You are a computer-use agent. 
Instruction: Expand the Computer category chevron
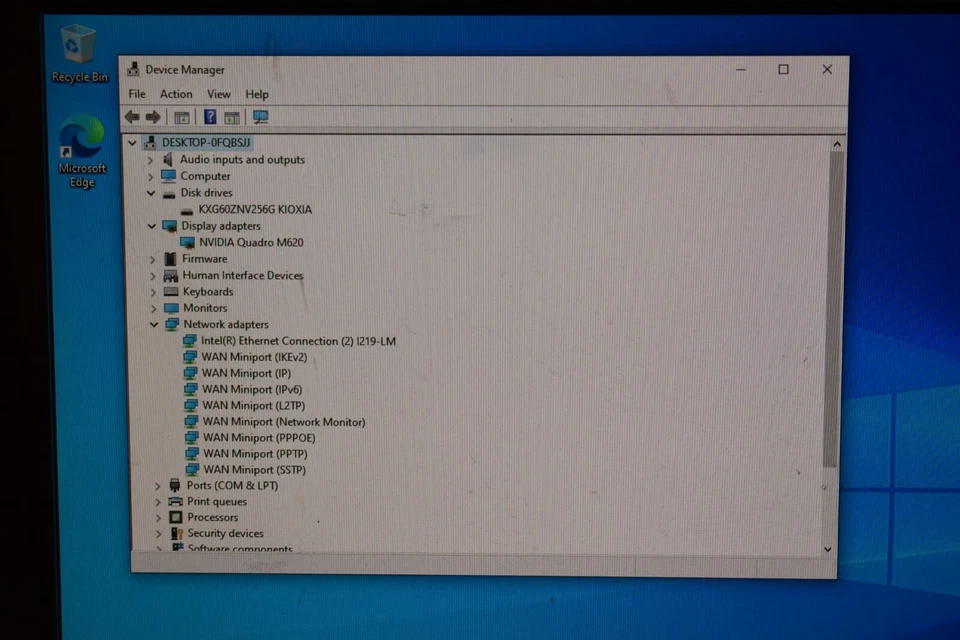[150, 176]
